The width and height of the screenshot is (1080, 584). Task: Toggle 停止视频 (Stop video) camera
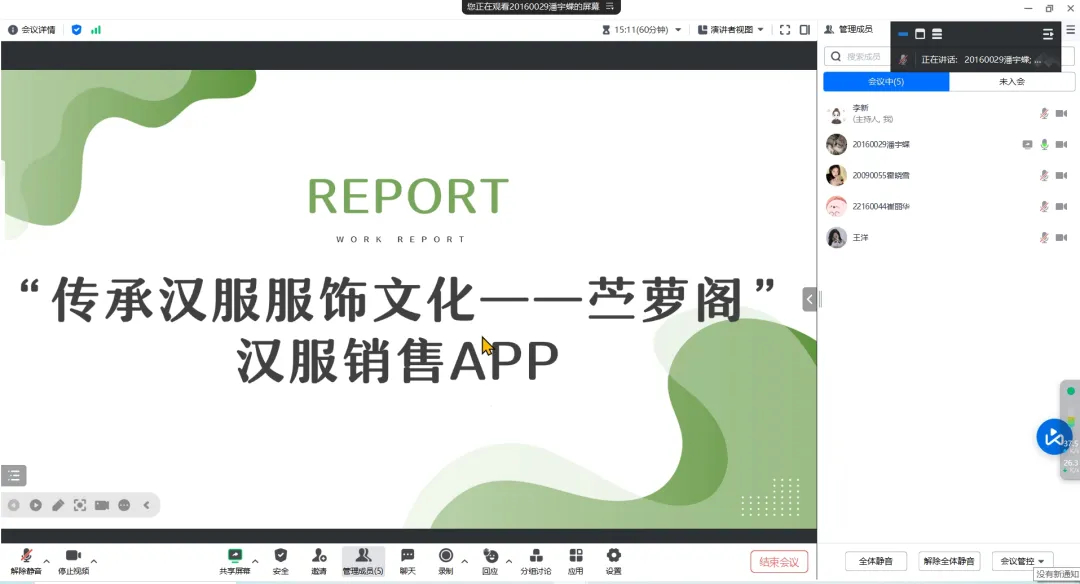[x=73, y=557]
